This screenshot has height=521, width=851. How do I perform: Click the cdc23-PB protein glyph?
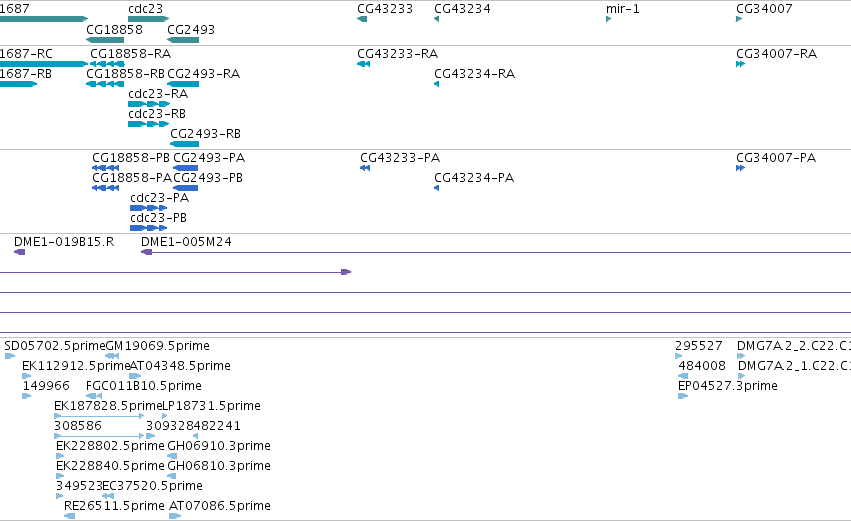(x=149, y=228)
